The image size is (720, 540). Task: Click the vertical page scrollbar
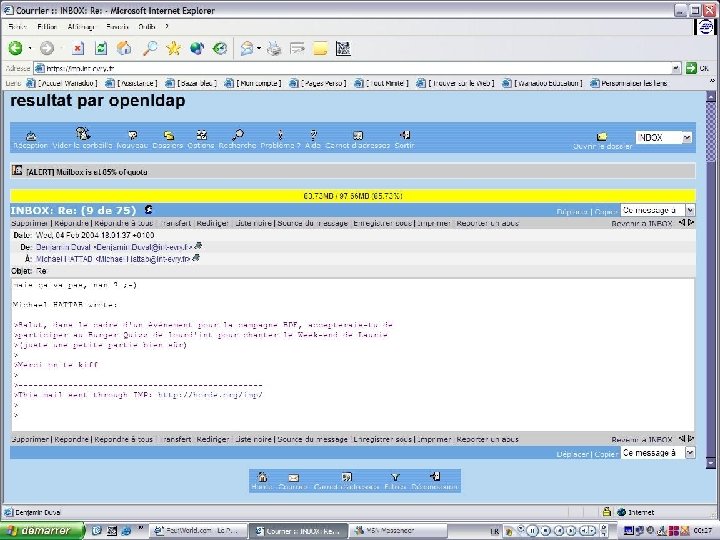710,280
